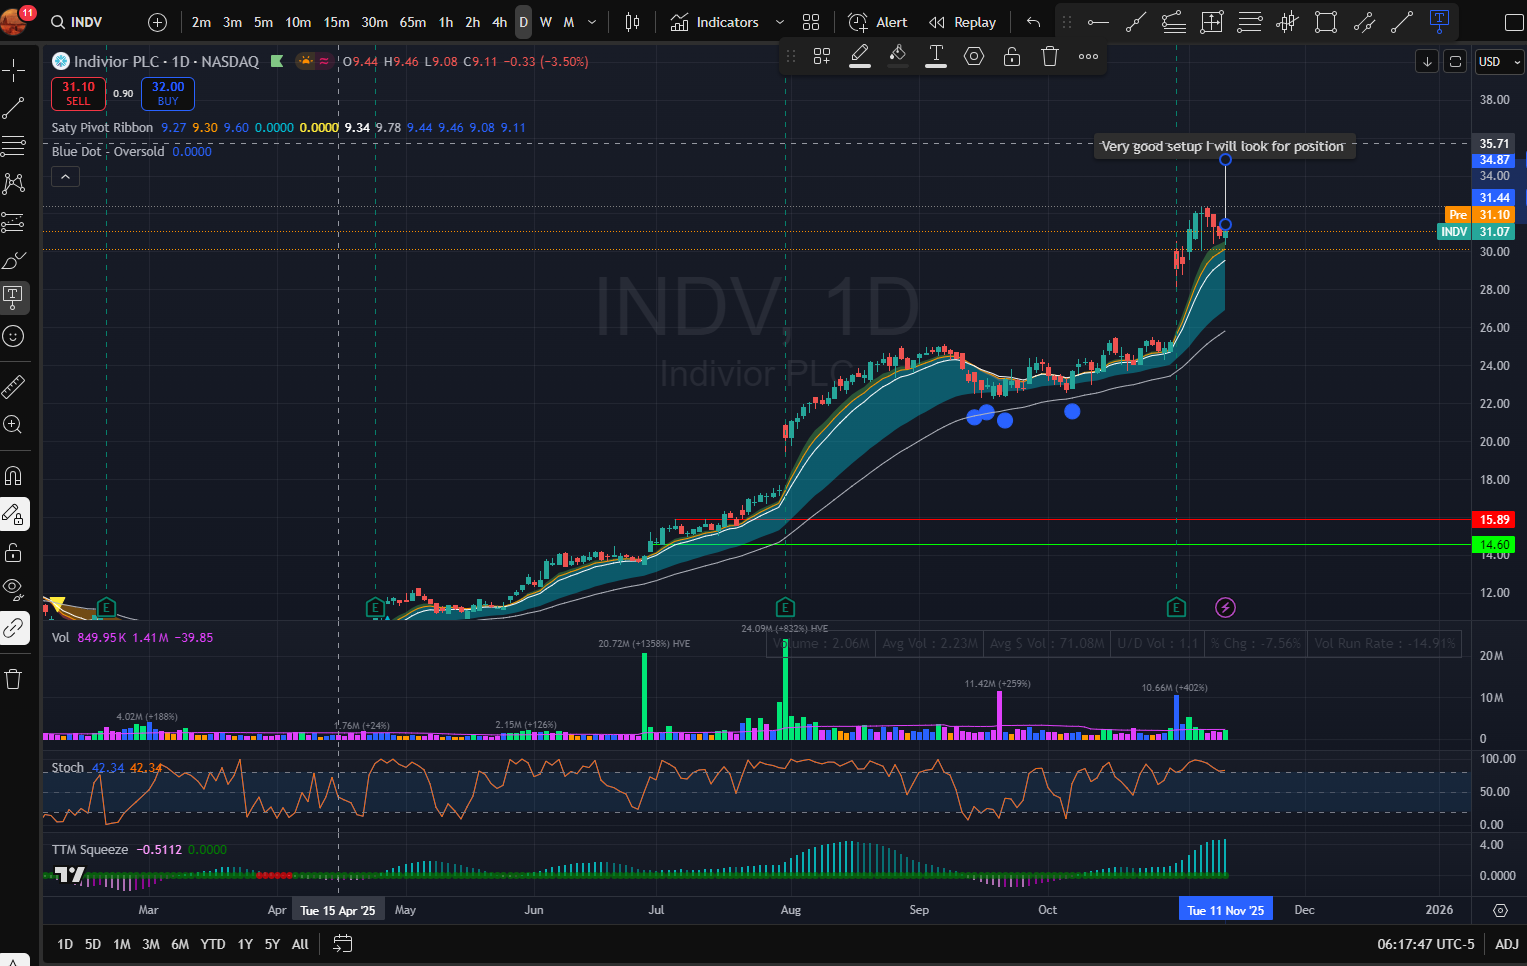Select the ruler measure tool
Image resolution: width=1527 pixels, height=966 pixels.
tap(14, 386)
